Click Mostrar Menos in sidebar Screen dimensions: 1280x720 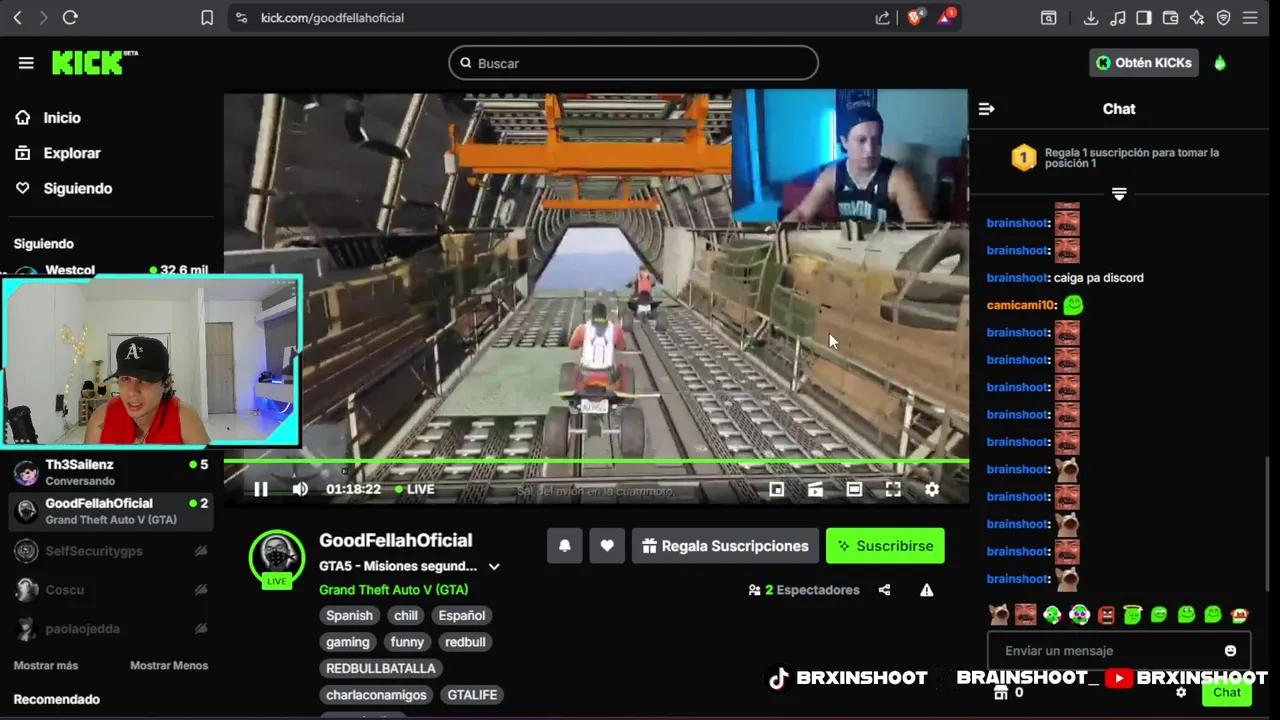(169, 666)
